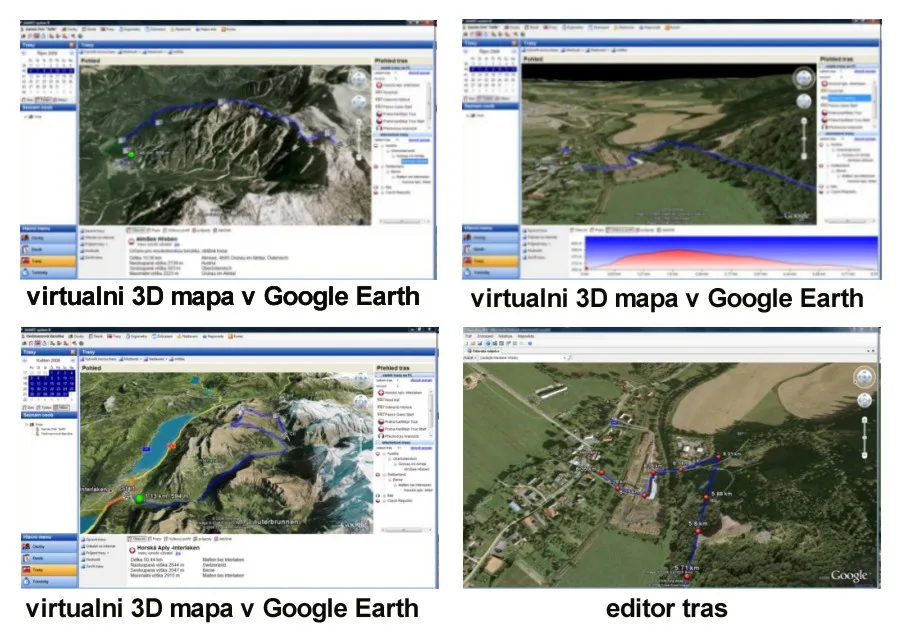Select the 5.71 km red waypoint marker

[x=687, y=574]
